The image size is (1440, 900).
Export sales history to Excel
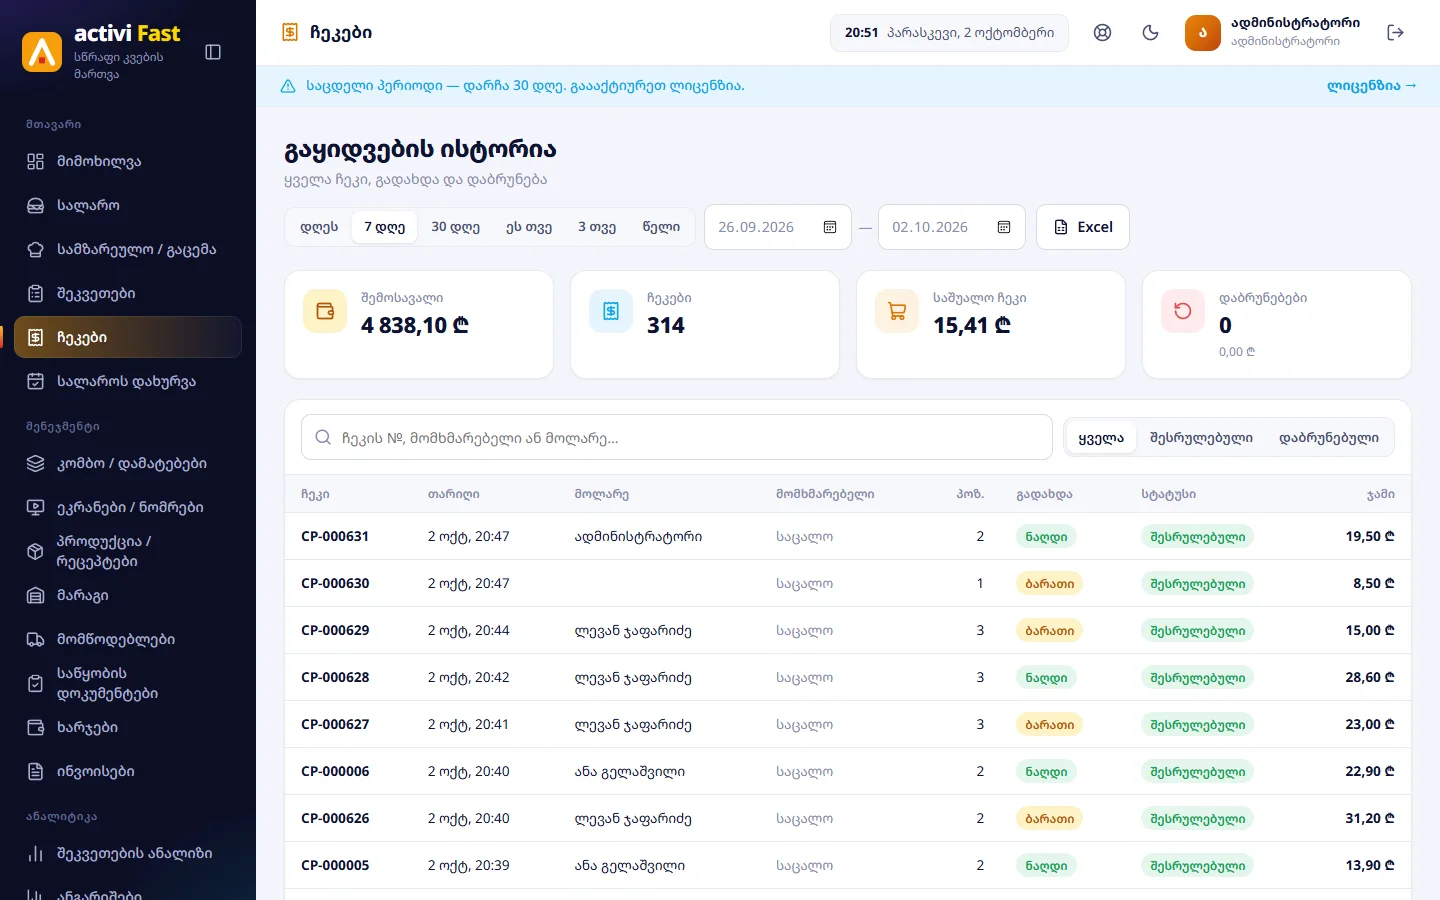[x=1083, y=227]
